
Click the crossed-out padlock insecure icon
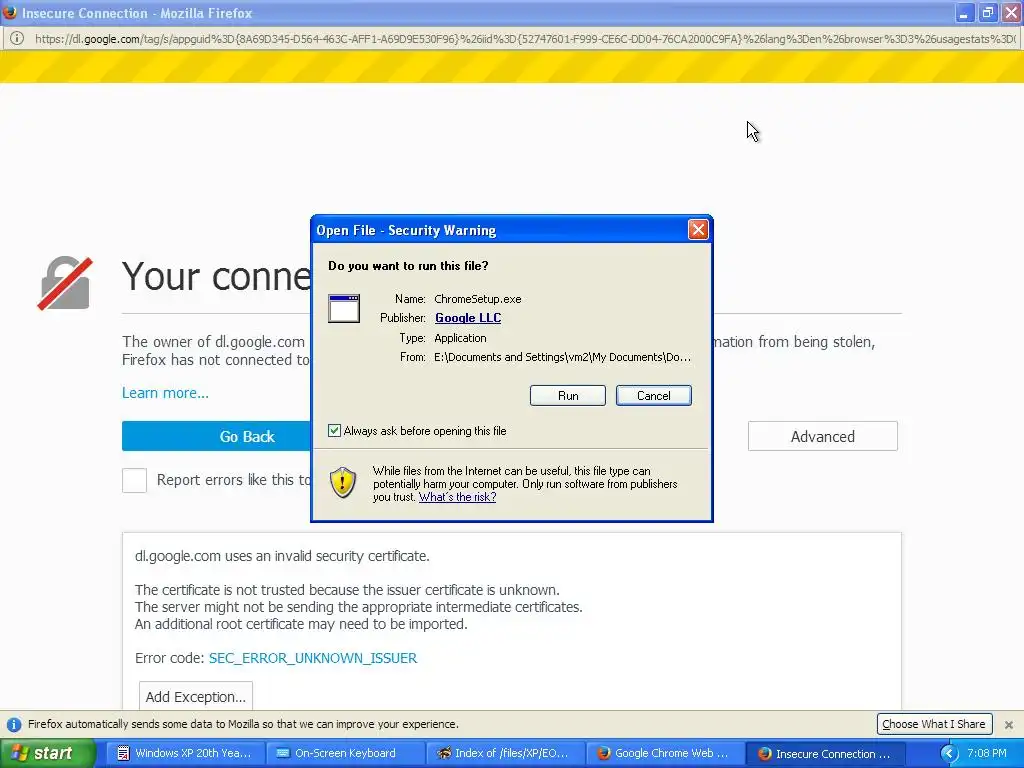click(64, 283)
